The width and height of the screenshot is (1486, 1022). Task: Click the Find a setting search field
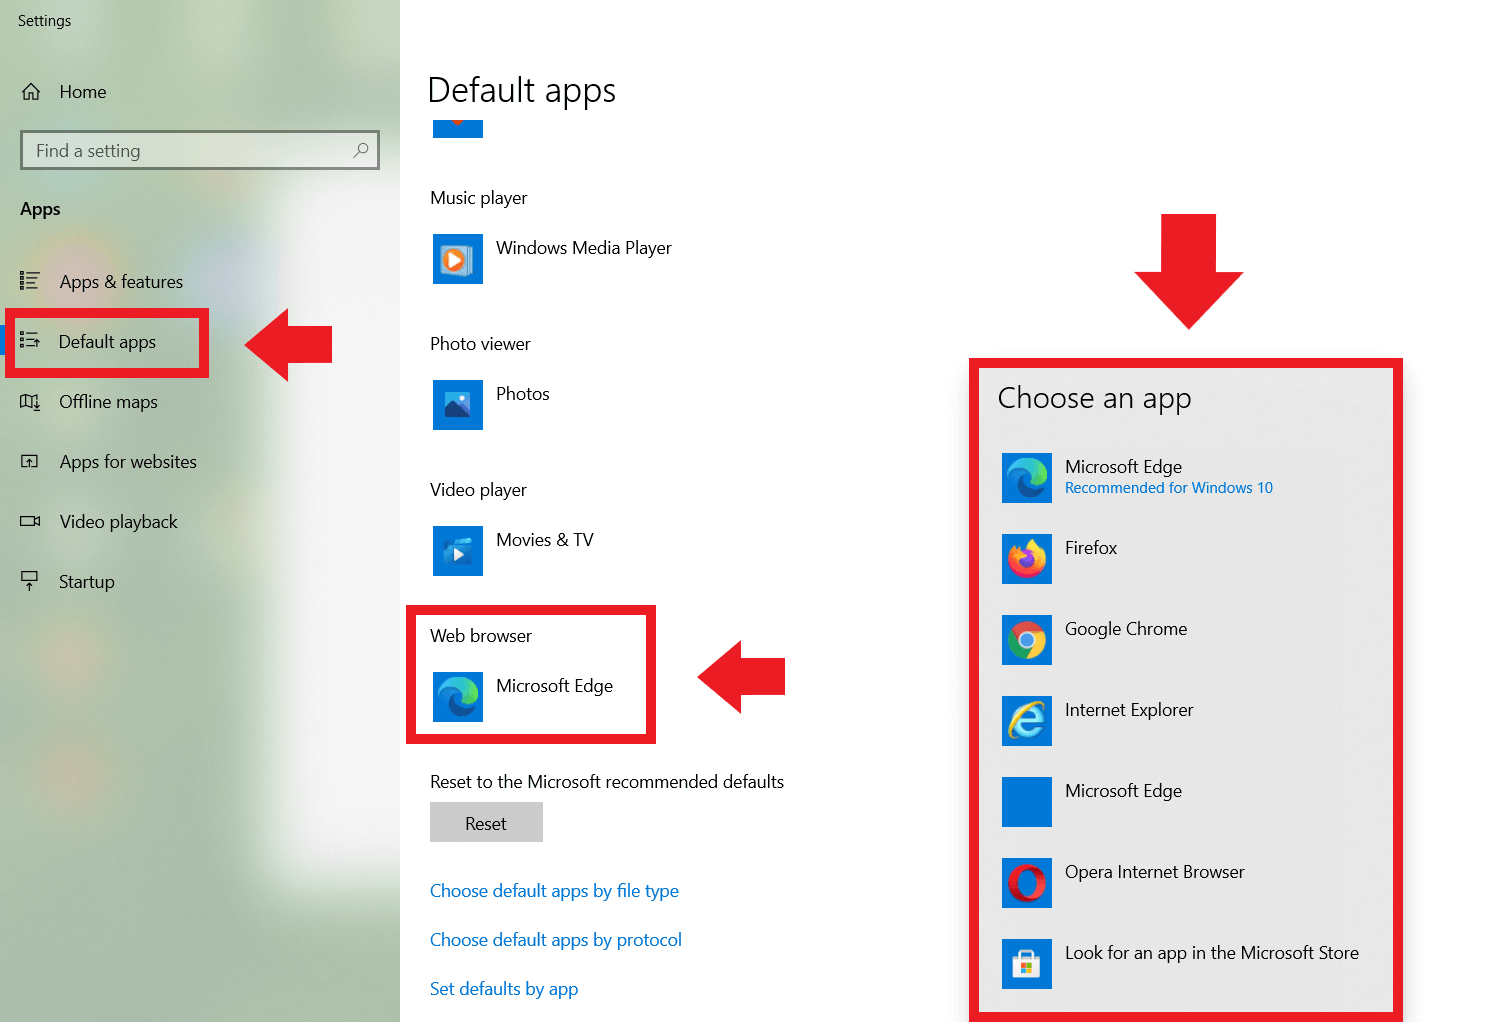pyautogui.click(x=199, y=150)
